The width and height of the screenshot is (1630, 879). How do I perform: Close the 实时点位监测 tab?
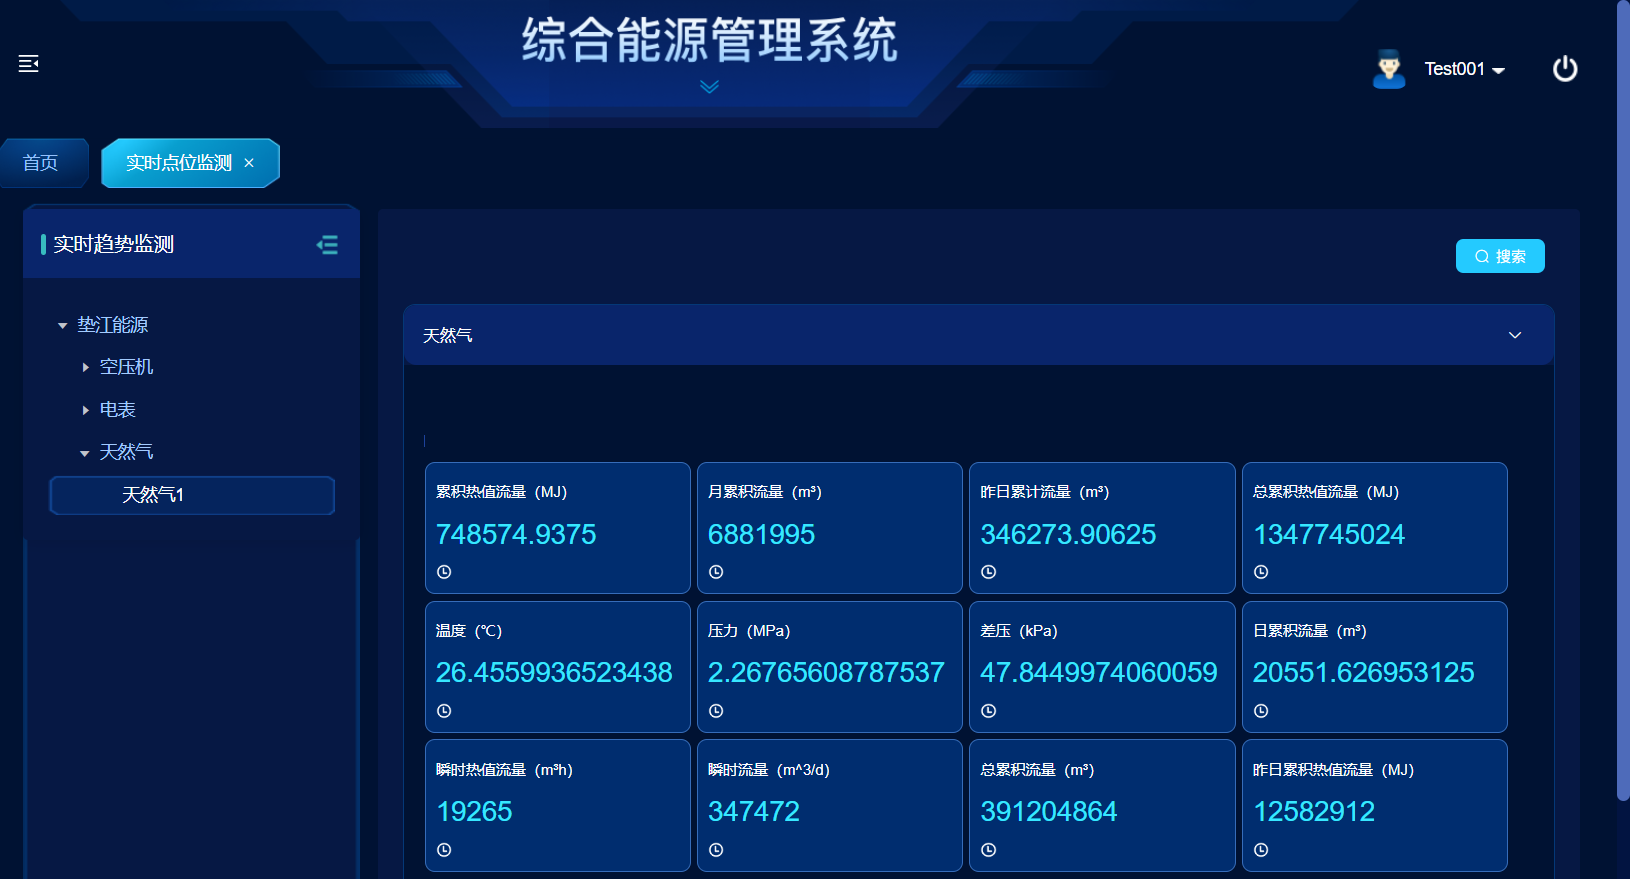[x=249, y=163]
